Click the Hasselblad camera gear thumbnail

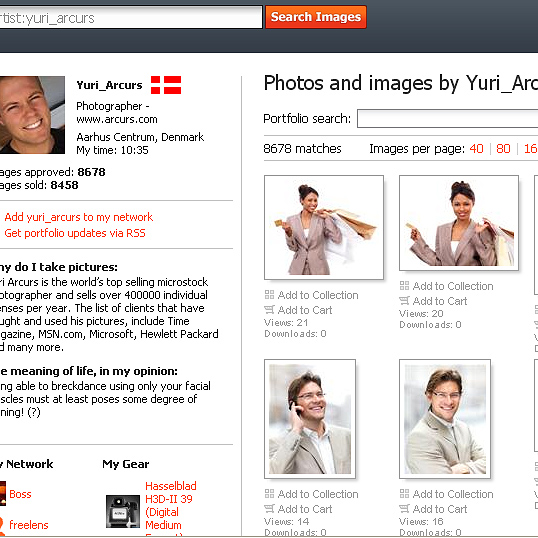pos(123,511)
